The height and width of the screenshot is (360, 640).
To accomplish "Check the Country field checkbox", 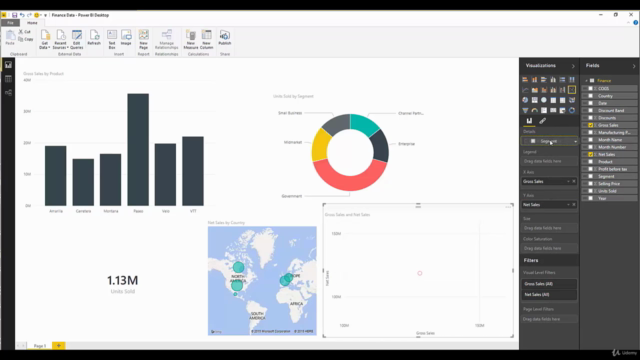I will (x=590, y=96).
